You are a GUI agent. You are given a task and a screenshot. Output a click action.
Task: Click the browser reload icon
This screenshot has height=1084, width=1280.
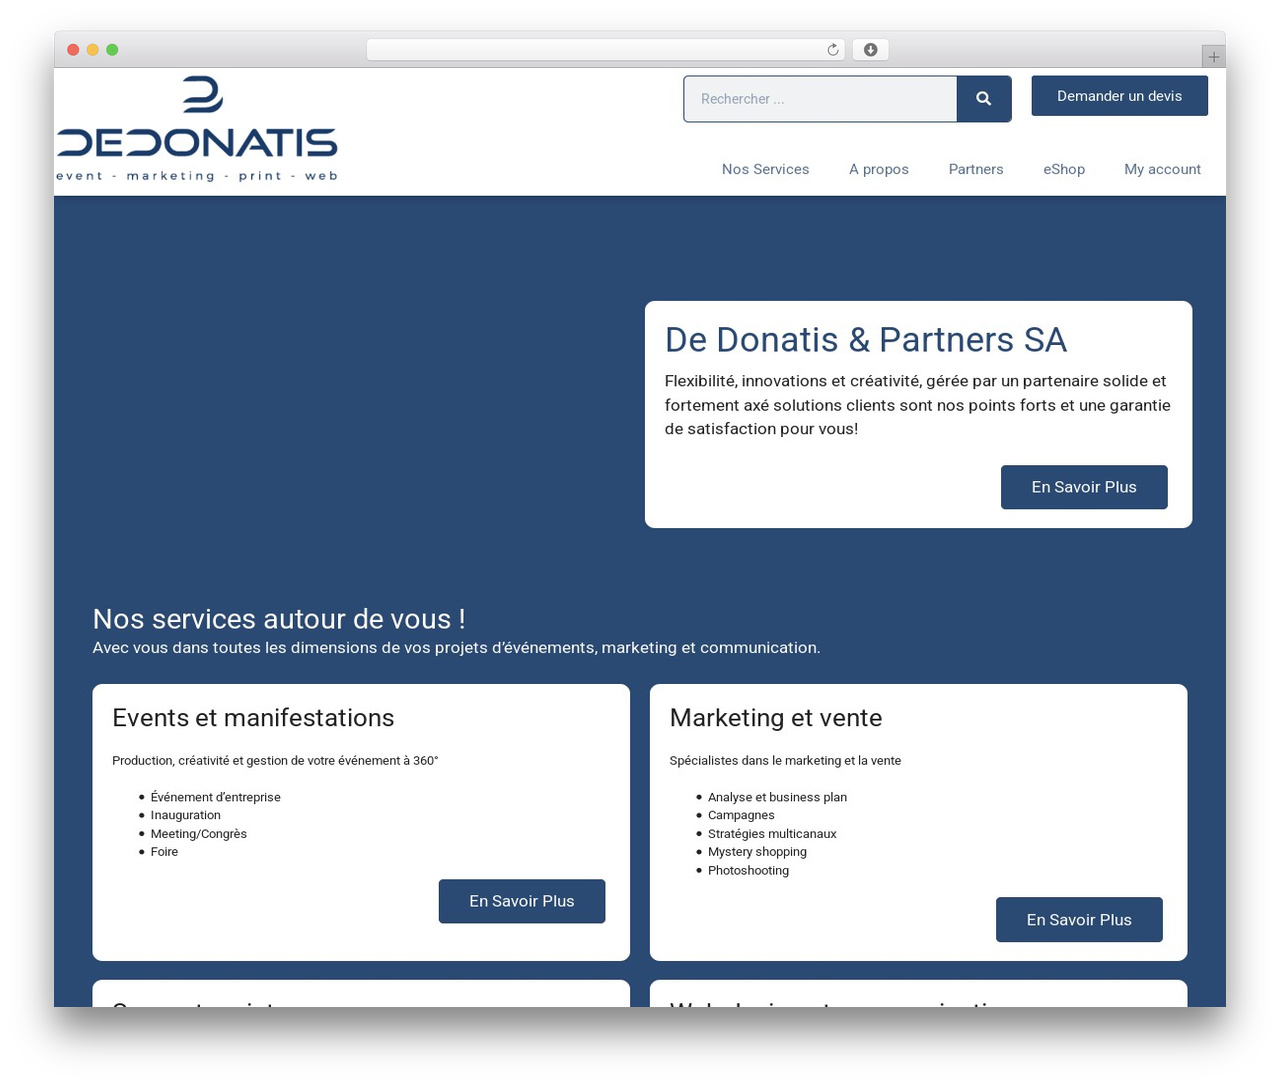tap(833, 50)
